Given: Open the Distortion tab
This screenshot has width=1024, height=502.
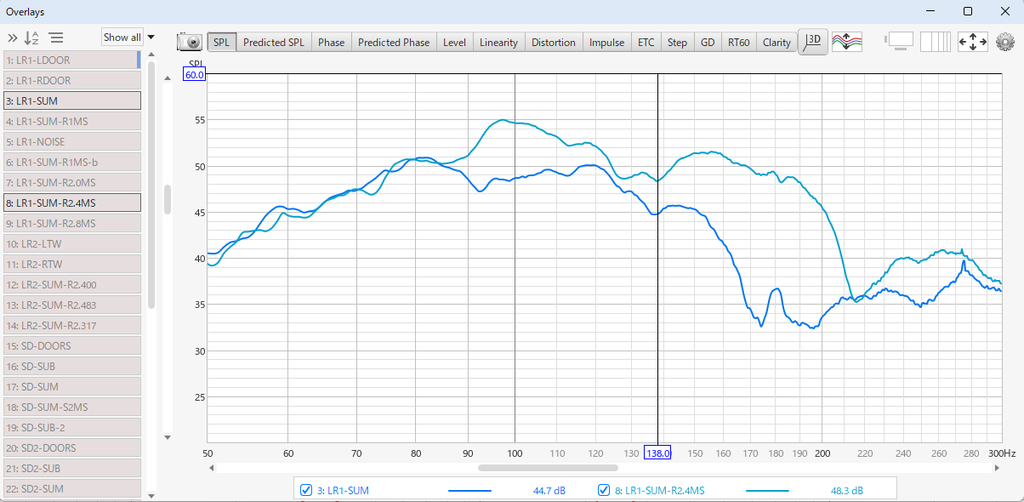Looking at the screenshot, I should coord(554,42).
